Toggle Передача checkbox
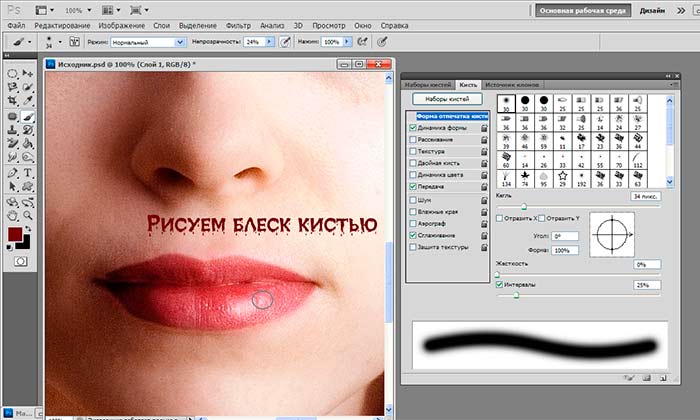The height and width of the screenshot is (420, 700). tap(413, 187)
